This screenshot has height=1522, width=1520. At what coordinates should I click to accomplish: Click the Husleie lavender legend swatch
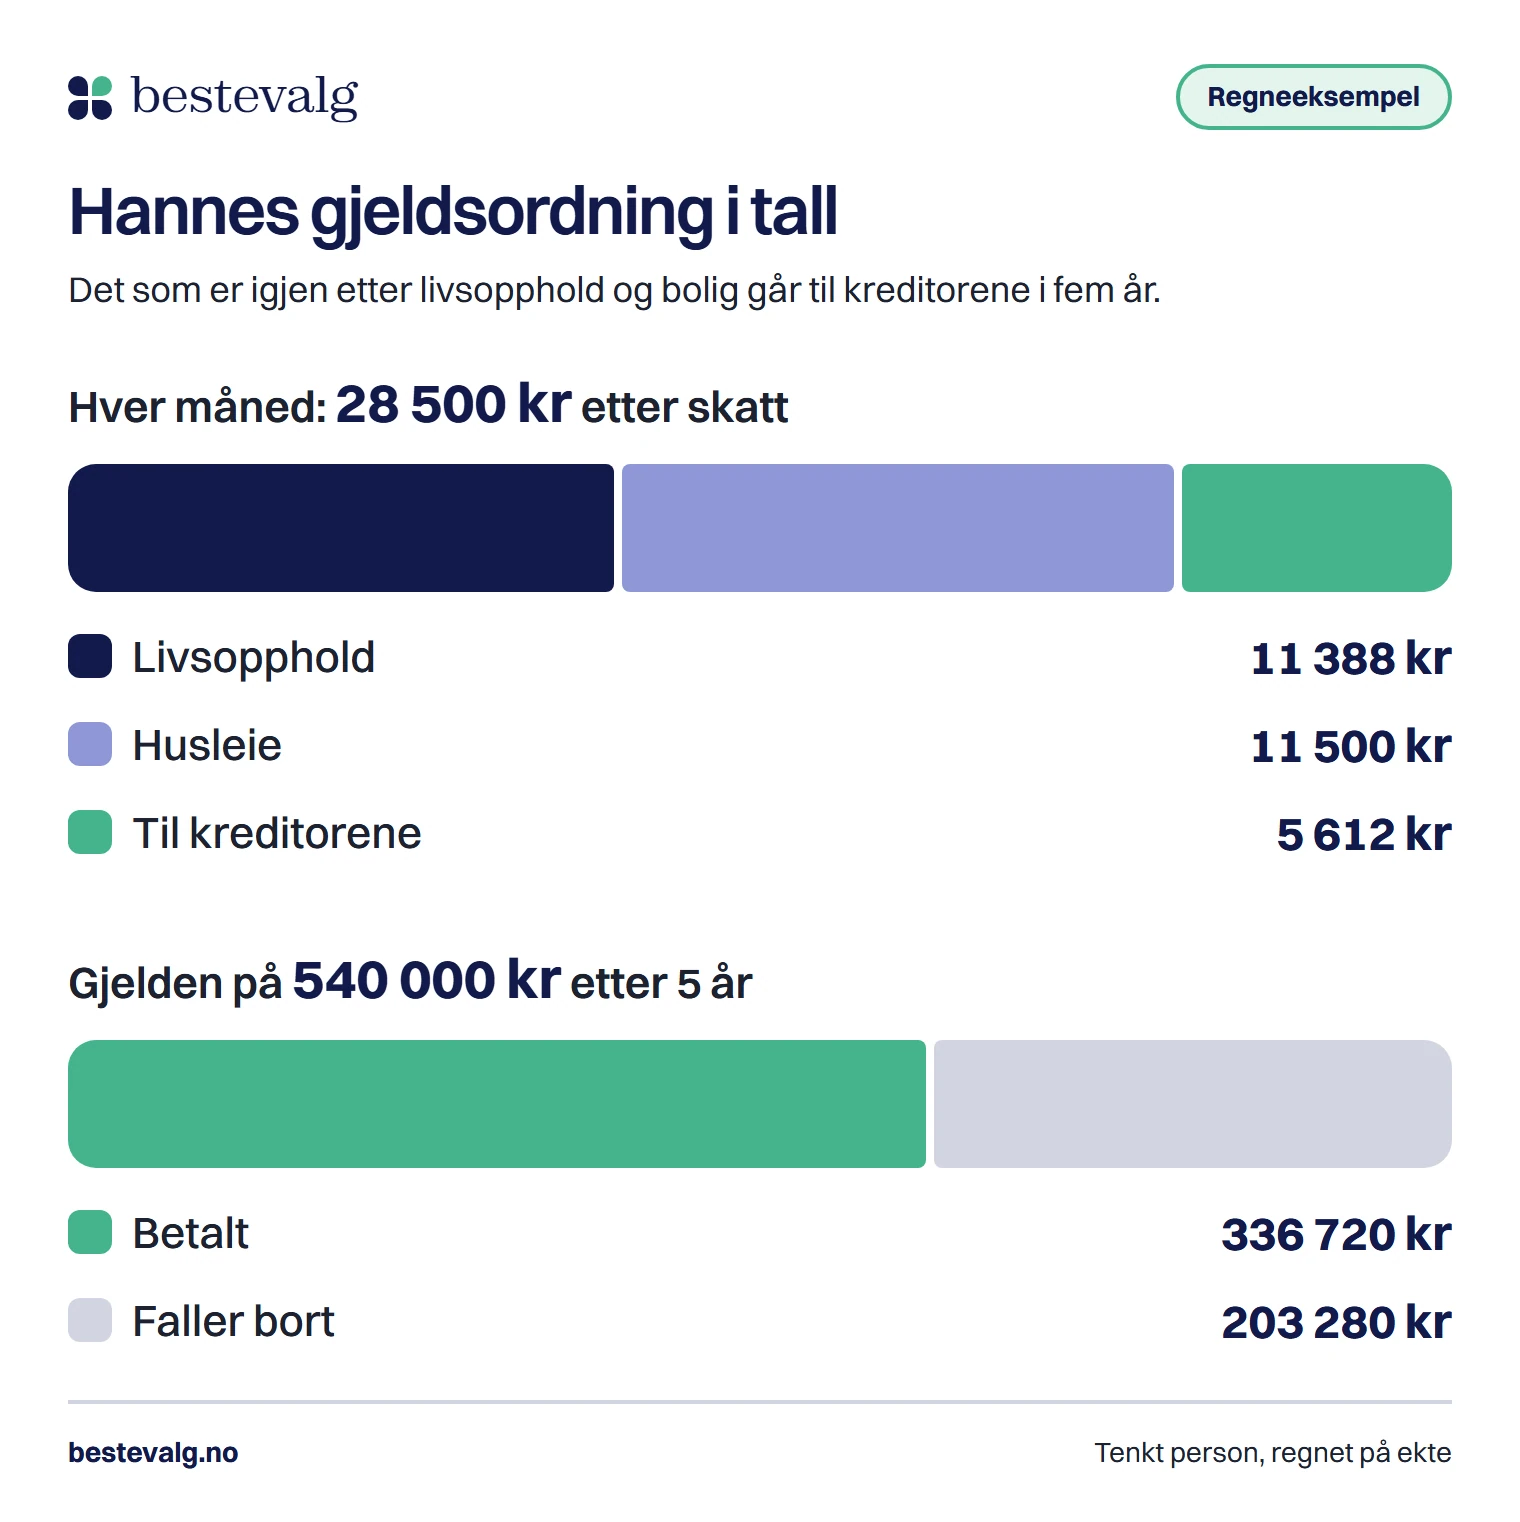click(x=90, y=744)
